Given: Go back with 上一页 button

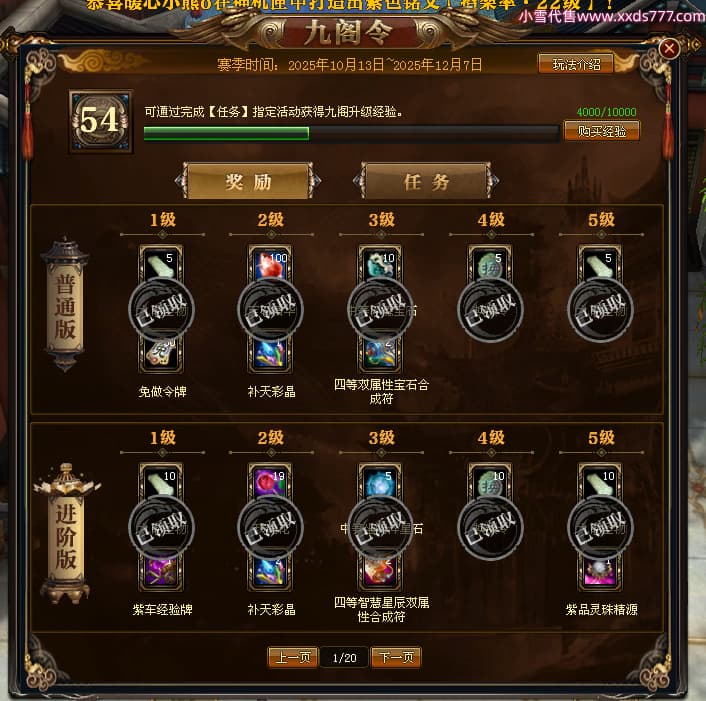Looking at the screenshot, I should (x=293, y=657).
